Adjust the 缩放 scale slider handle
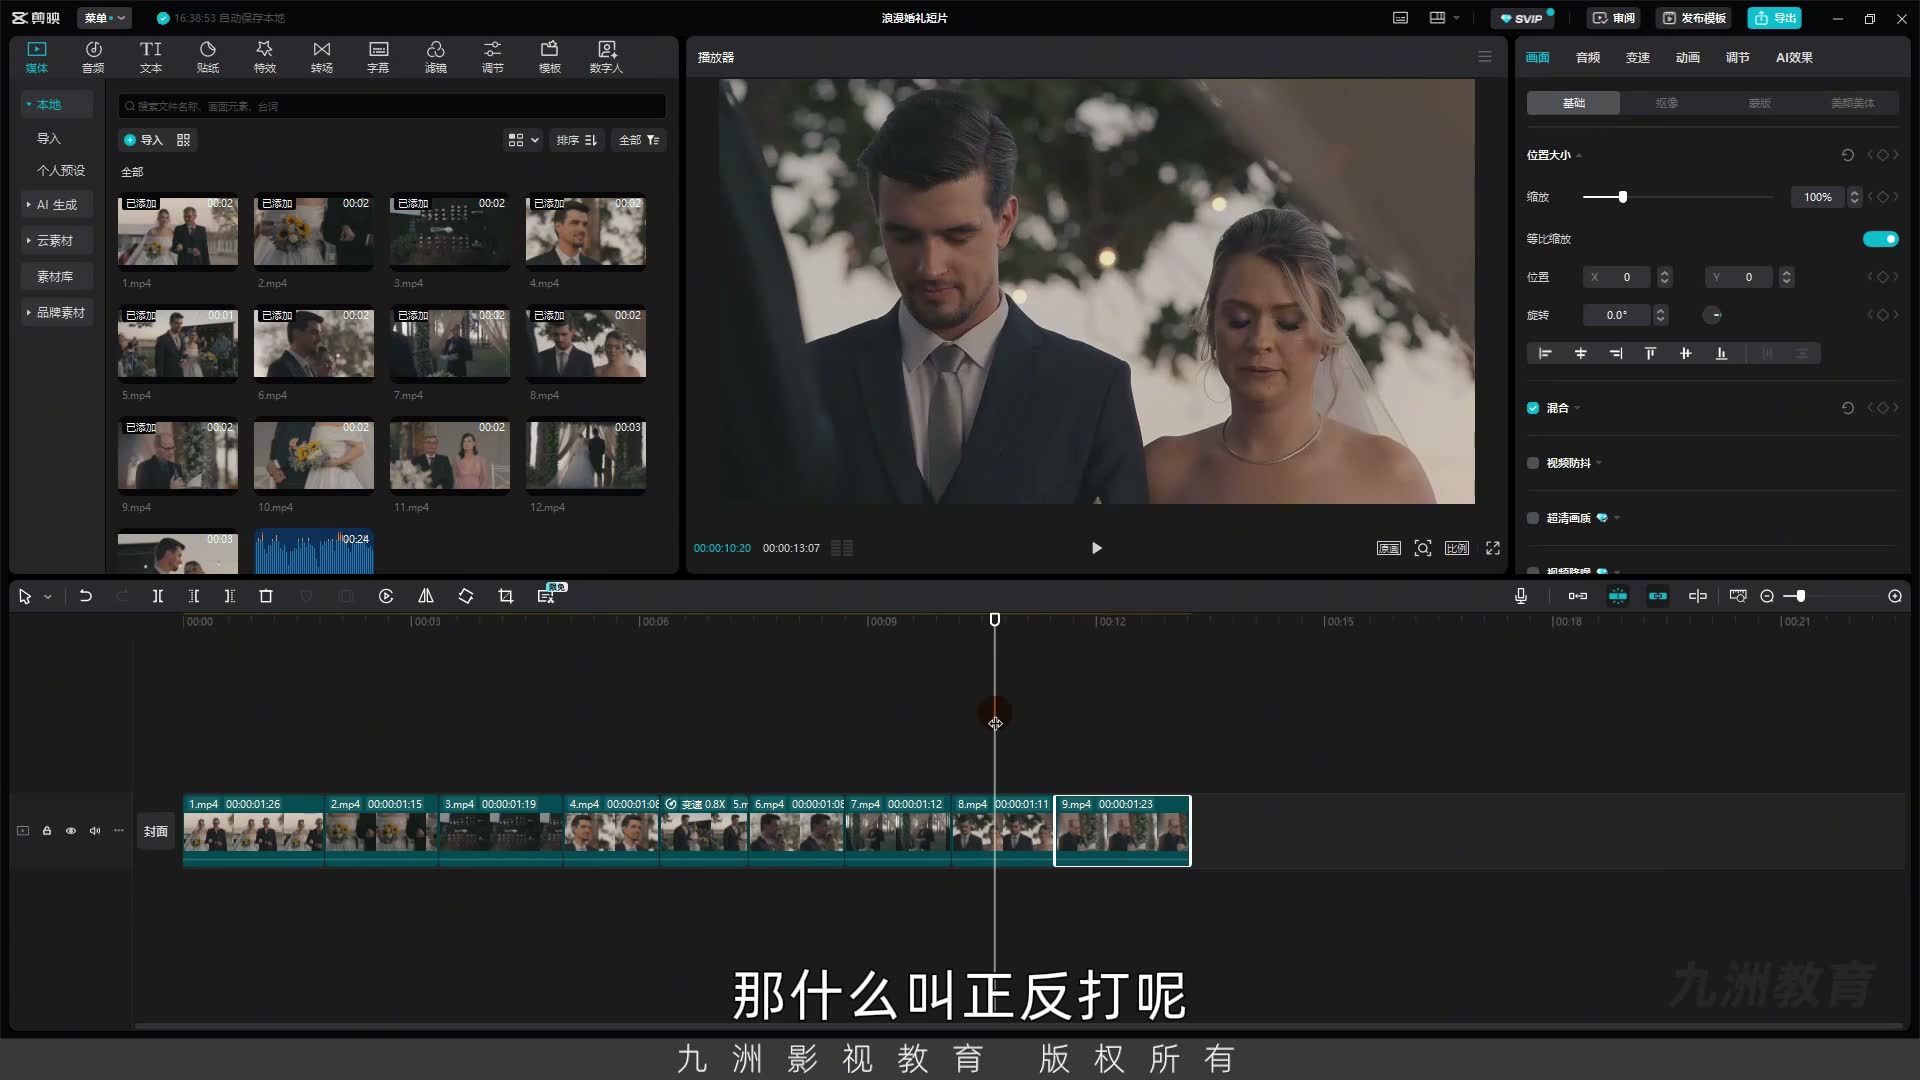Image resolution: width=1920 pixels, height=1080 pixels. coord(1622,197)
